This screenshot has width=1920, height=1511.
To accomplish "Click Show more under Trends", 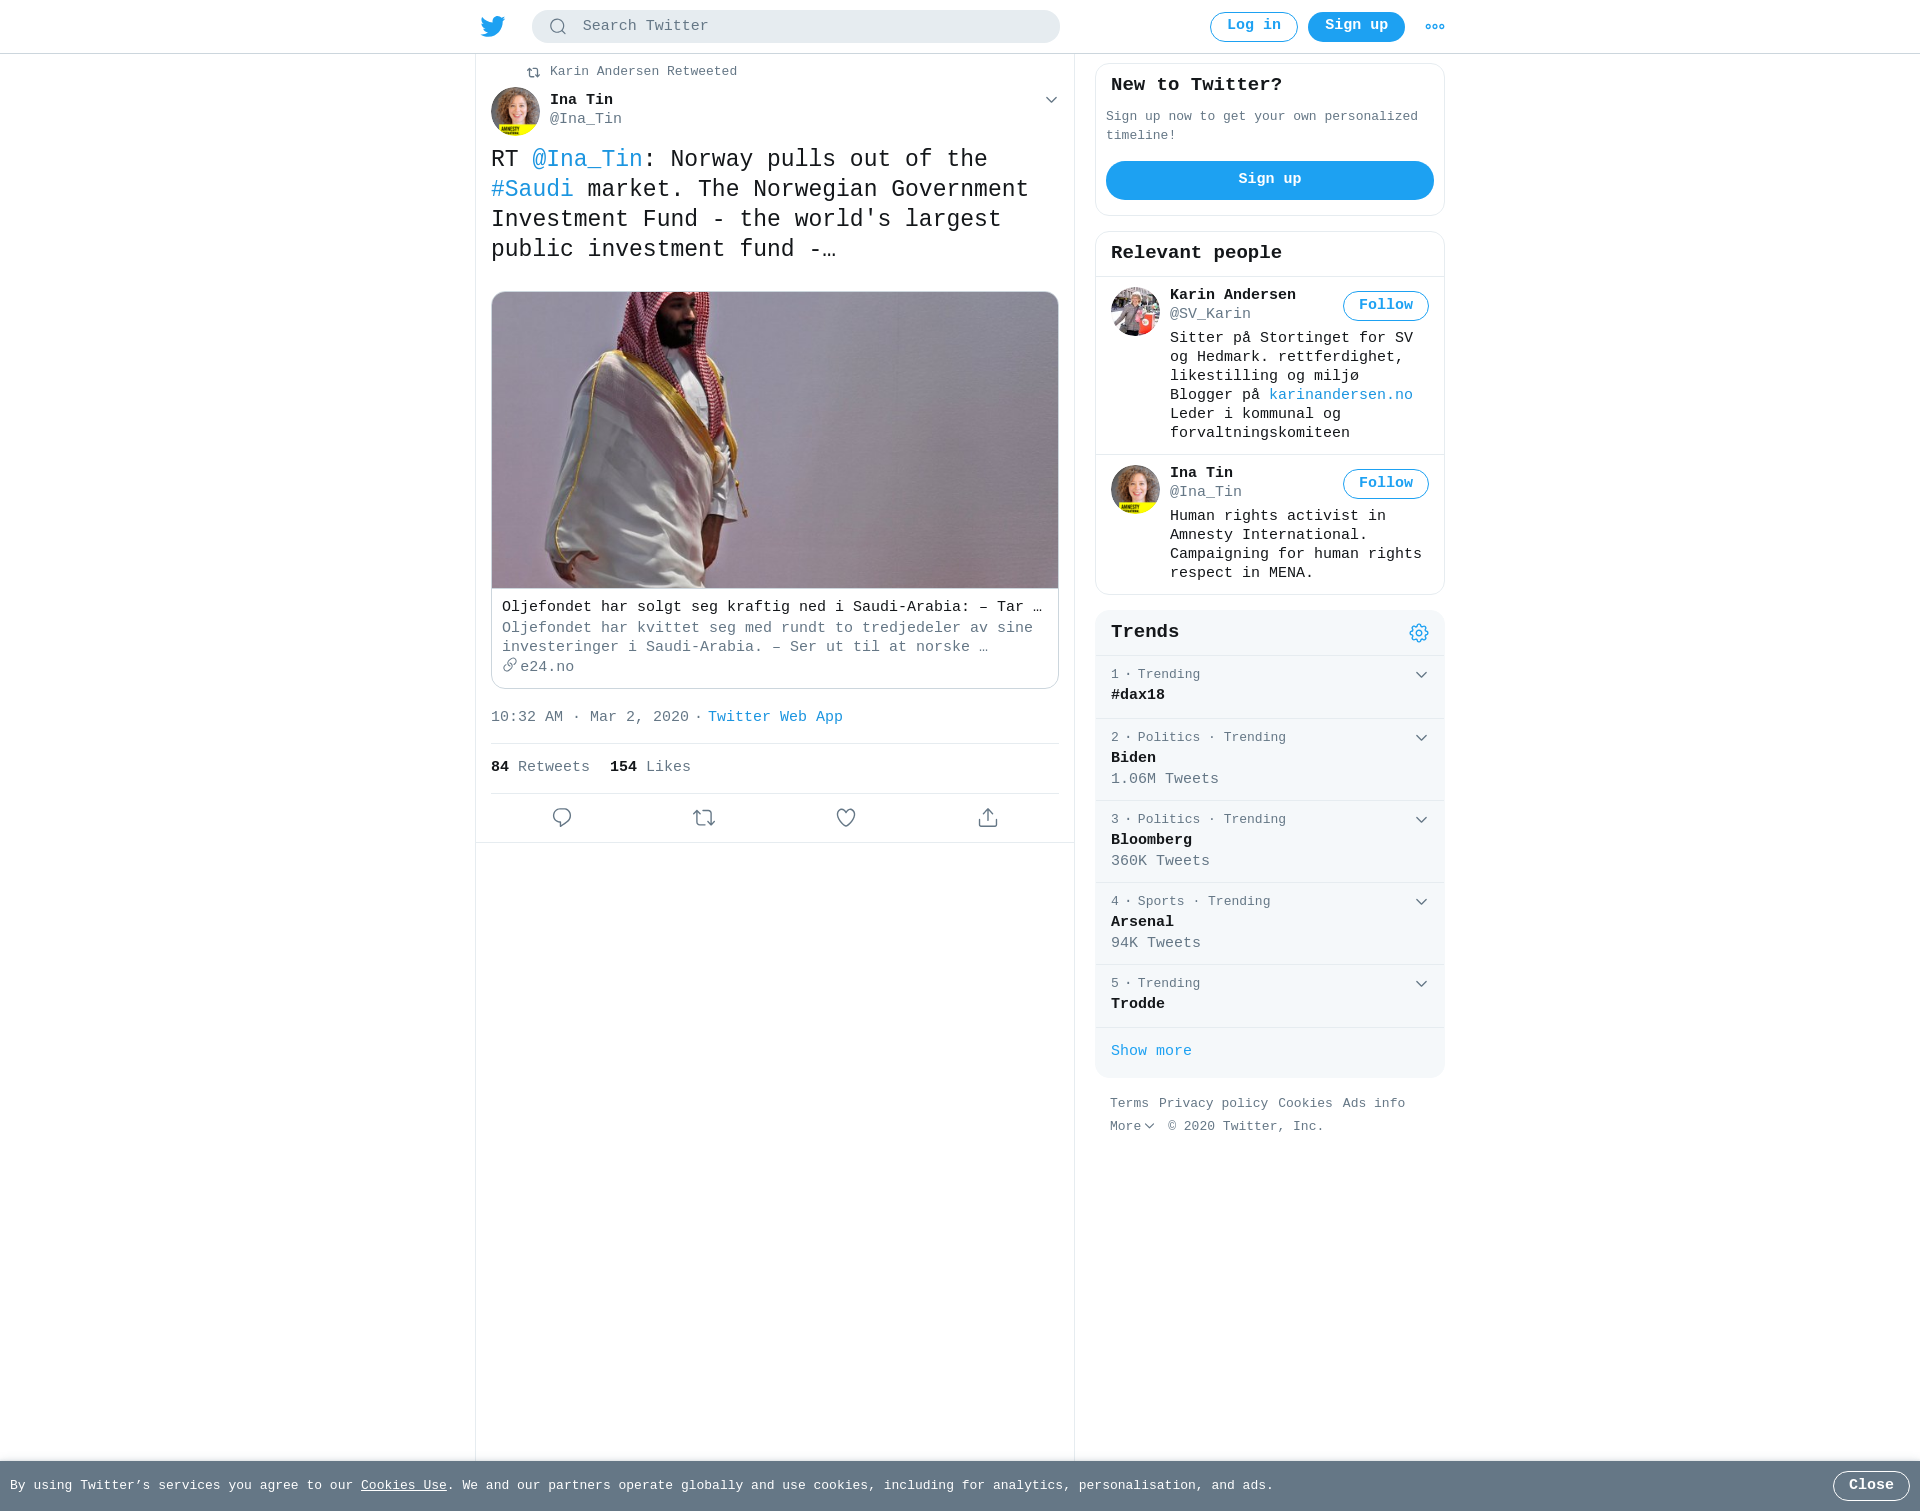I will [x=1151, y=1051].
